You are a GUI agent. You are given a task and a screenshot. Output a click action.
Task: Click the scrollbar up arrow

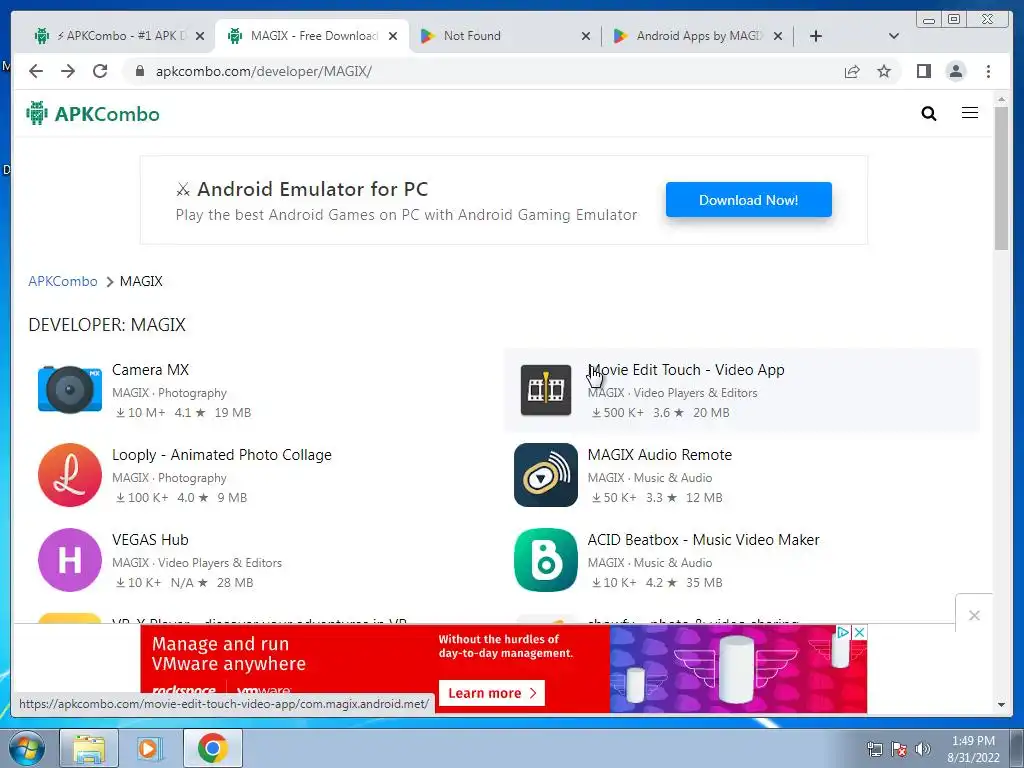pos(1001,99)
